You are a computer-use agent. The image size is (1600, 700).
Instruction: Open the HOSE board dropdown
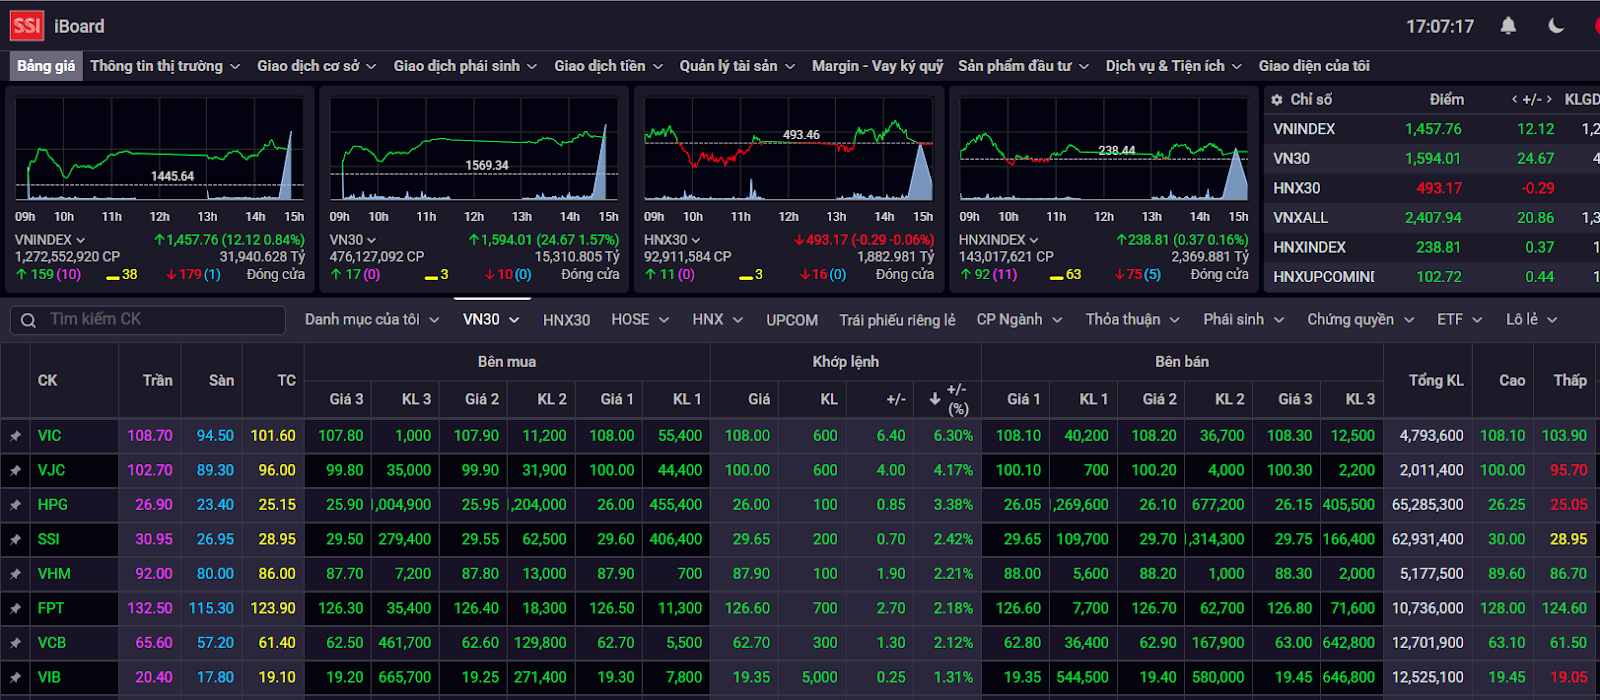click(x=640, y=319)
